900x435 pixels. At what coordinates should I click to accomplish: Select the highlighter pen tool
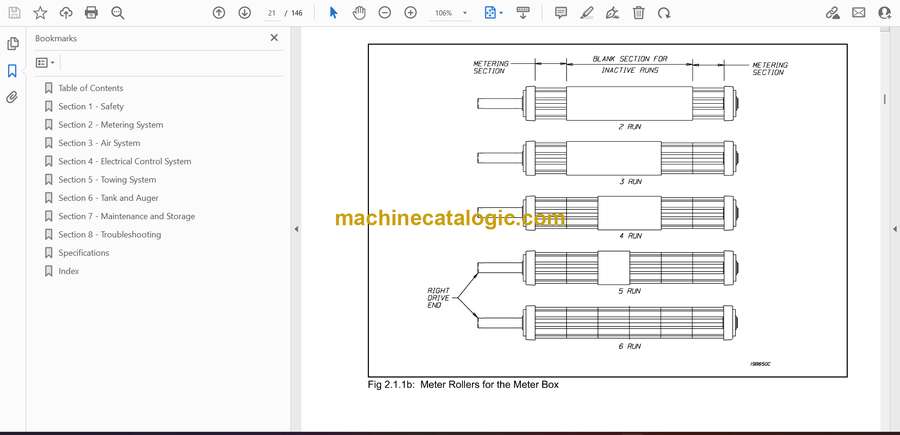click(x=587, y=13)
